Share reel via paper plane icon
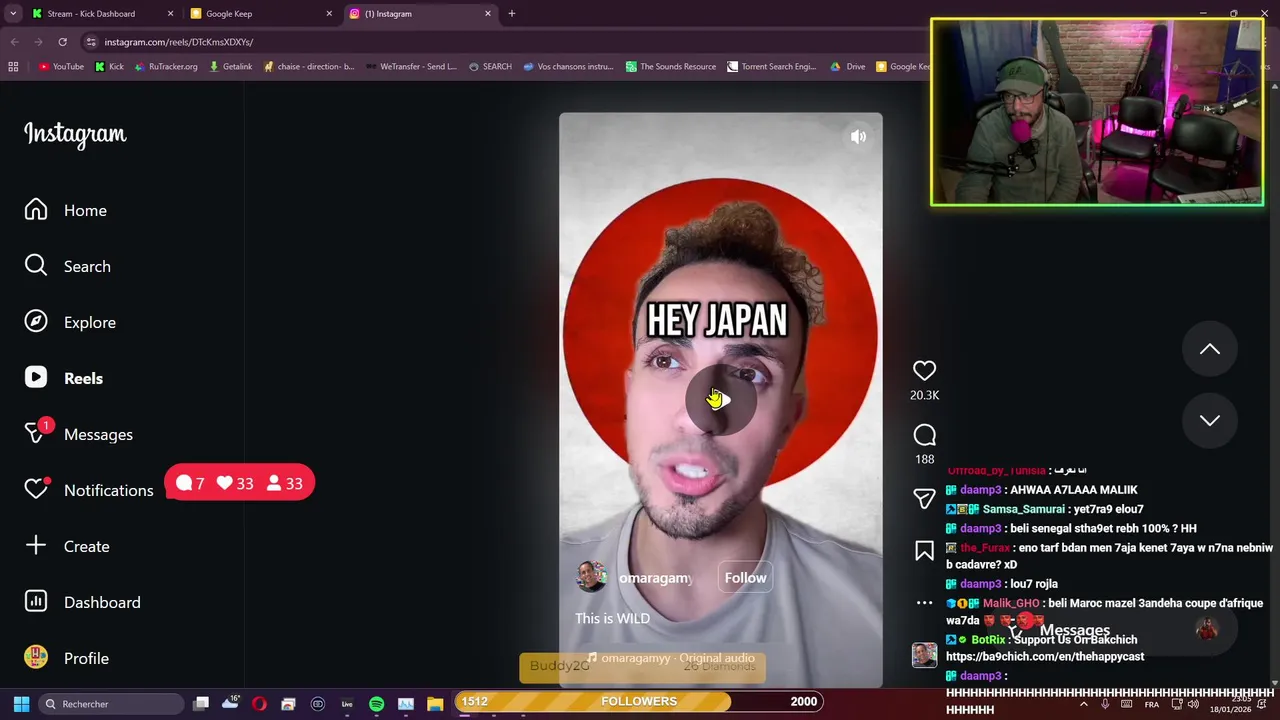 924,498
